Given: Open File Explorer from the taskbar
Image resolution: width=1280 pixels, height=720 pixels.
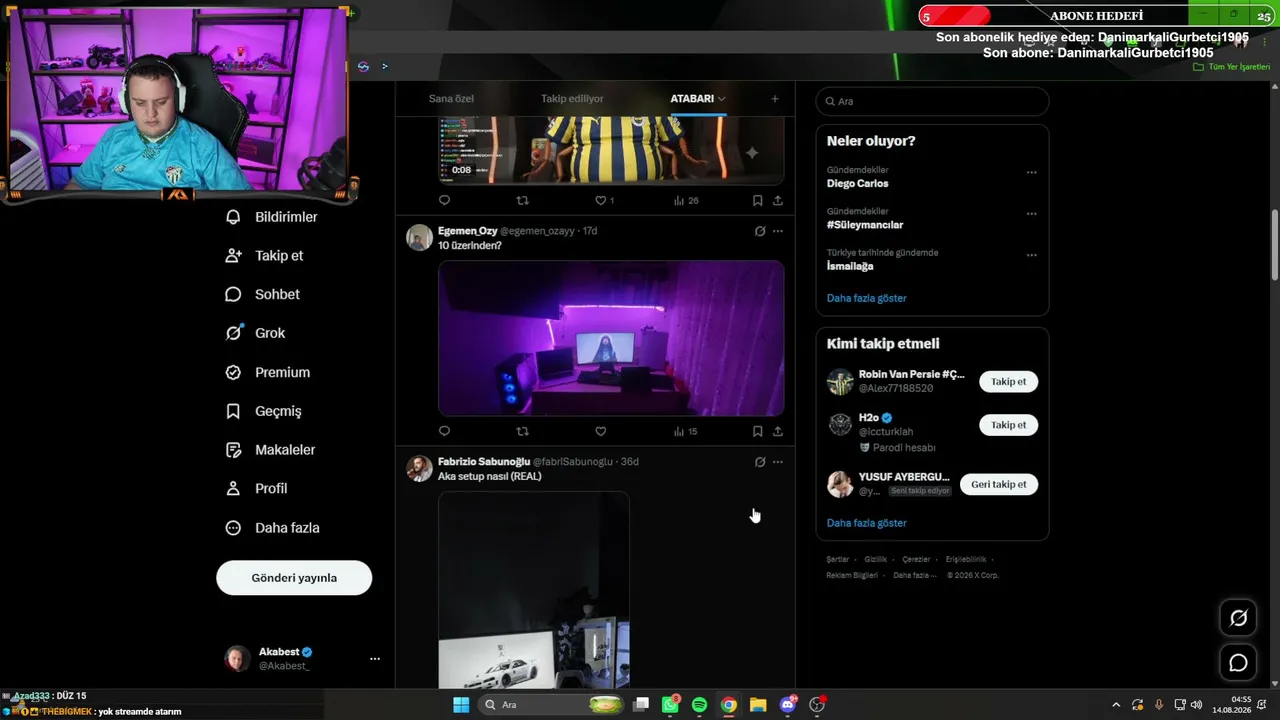Looking at the screenshot, I should tap(758, 705).
